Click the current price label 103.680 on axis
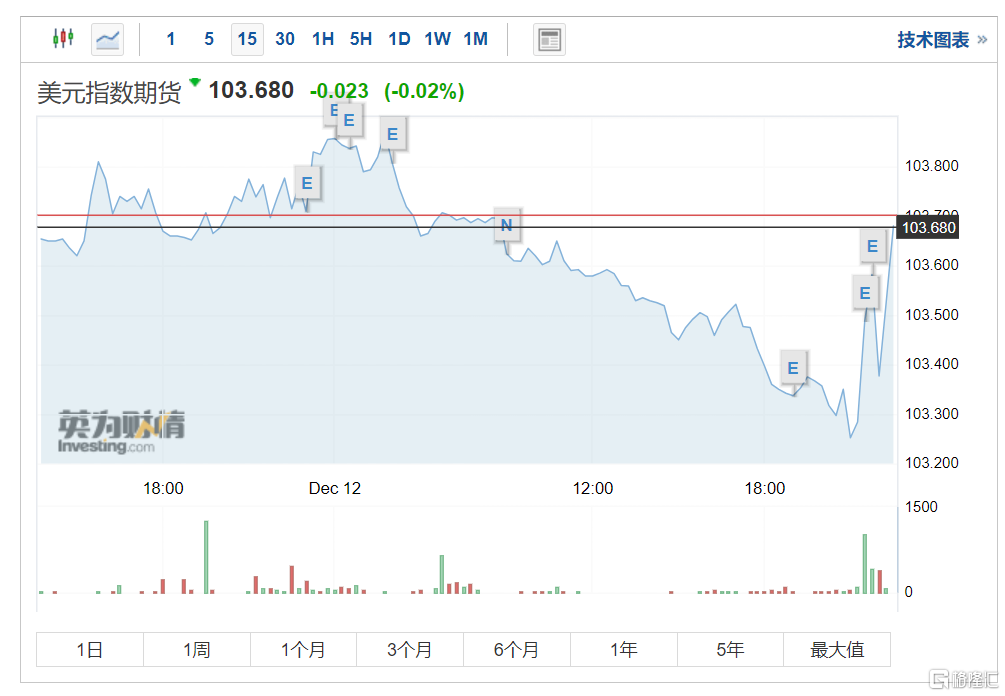Image resolution: width=1005 pixels, height=696 pixels. pos(929,228)
